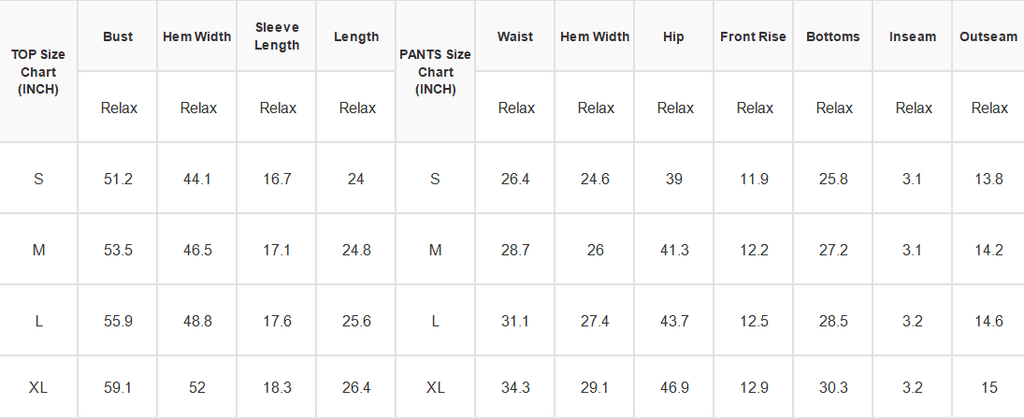The image size is (1024, 419).
Task: Select the Bottoms column header
Action: point(833,36)
